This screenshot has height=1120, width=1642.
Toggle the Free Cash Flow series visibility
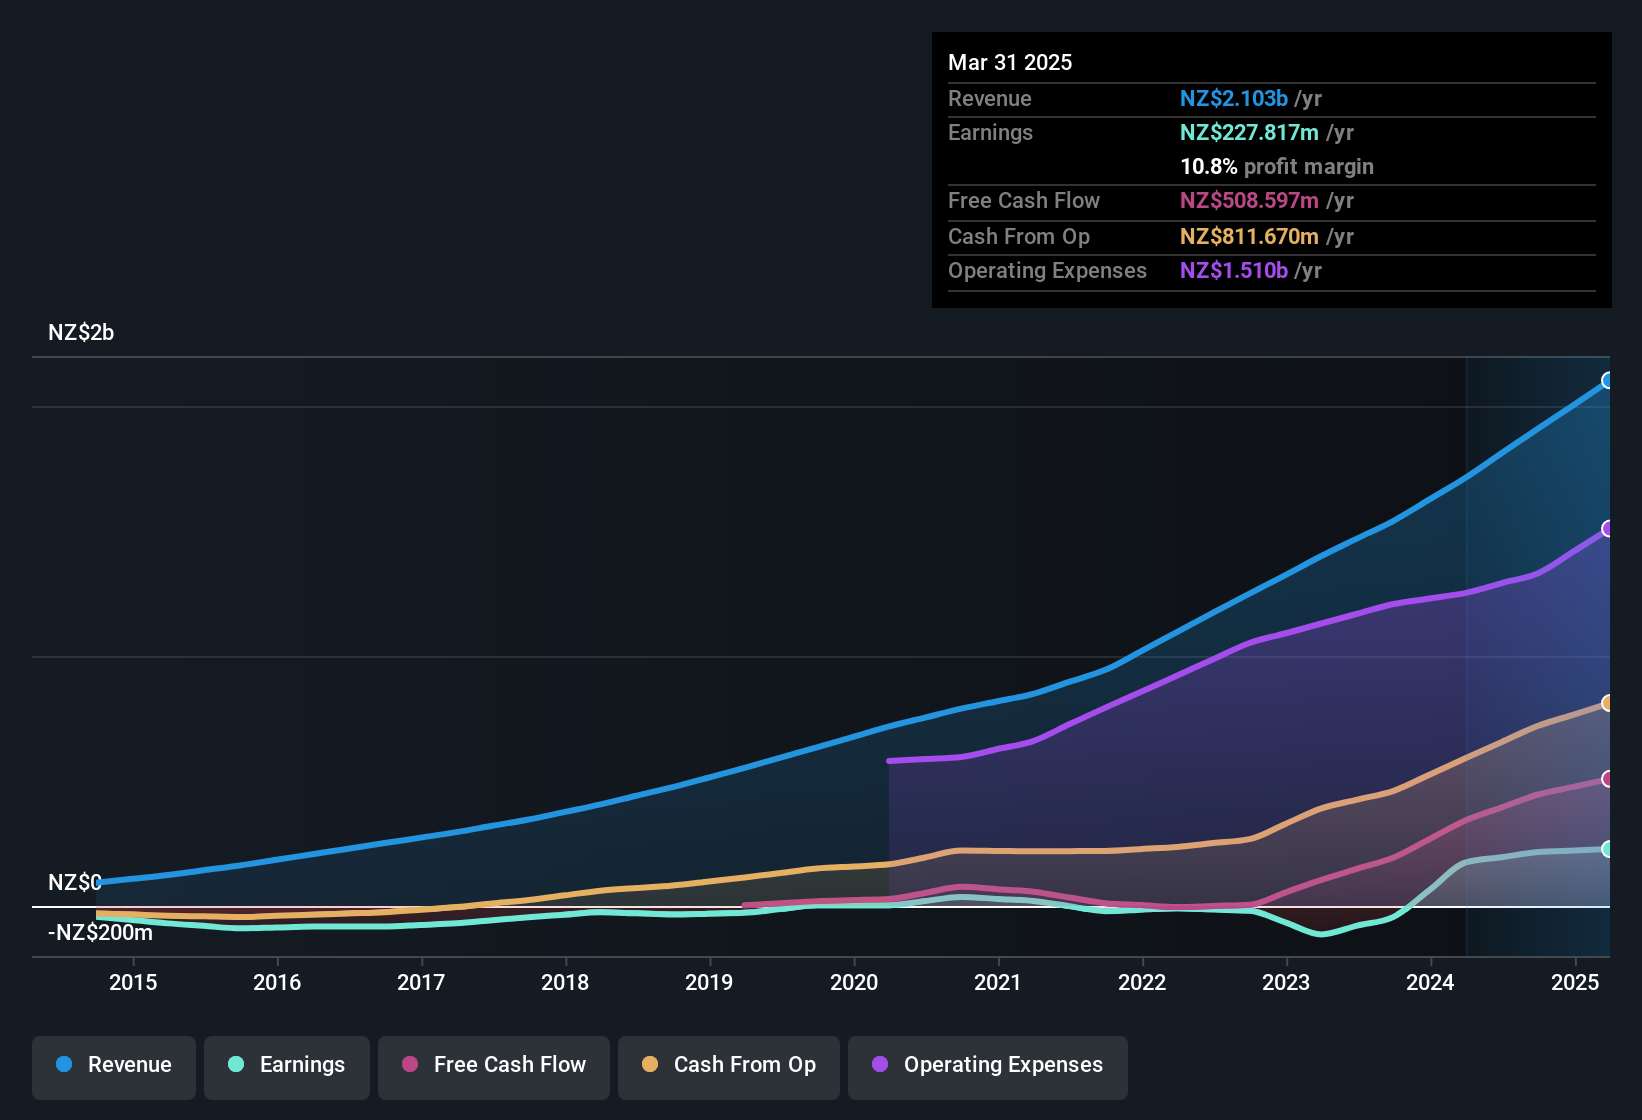[x=493, y=1066]
